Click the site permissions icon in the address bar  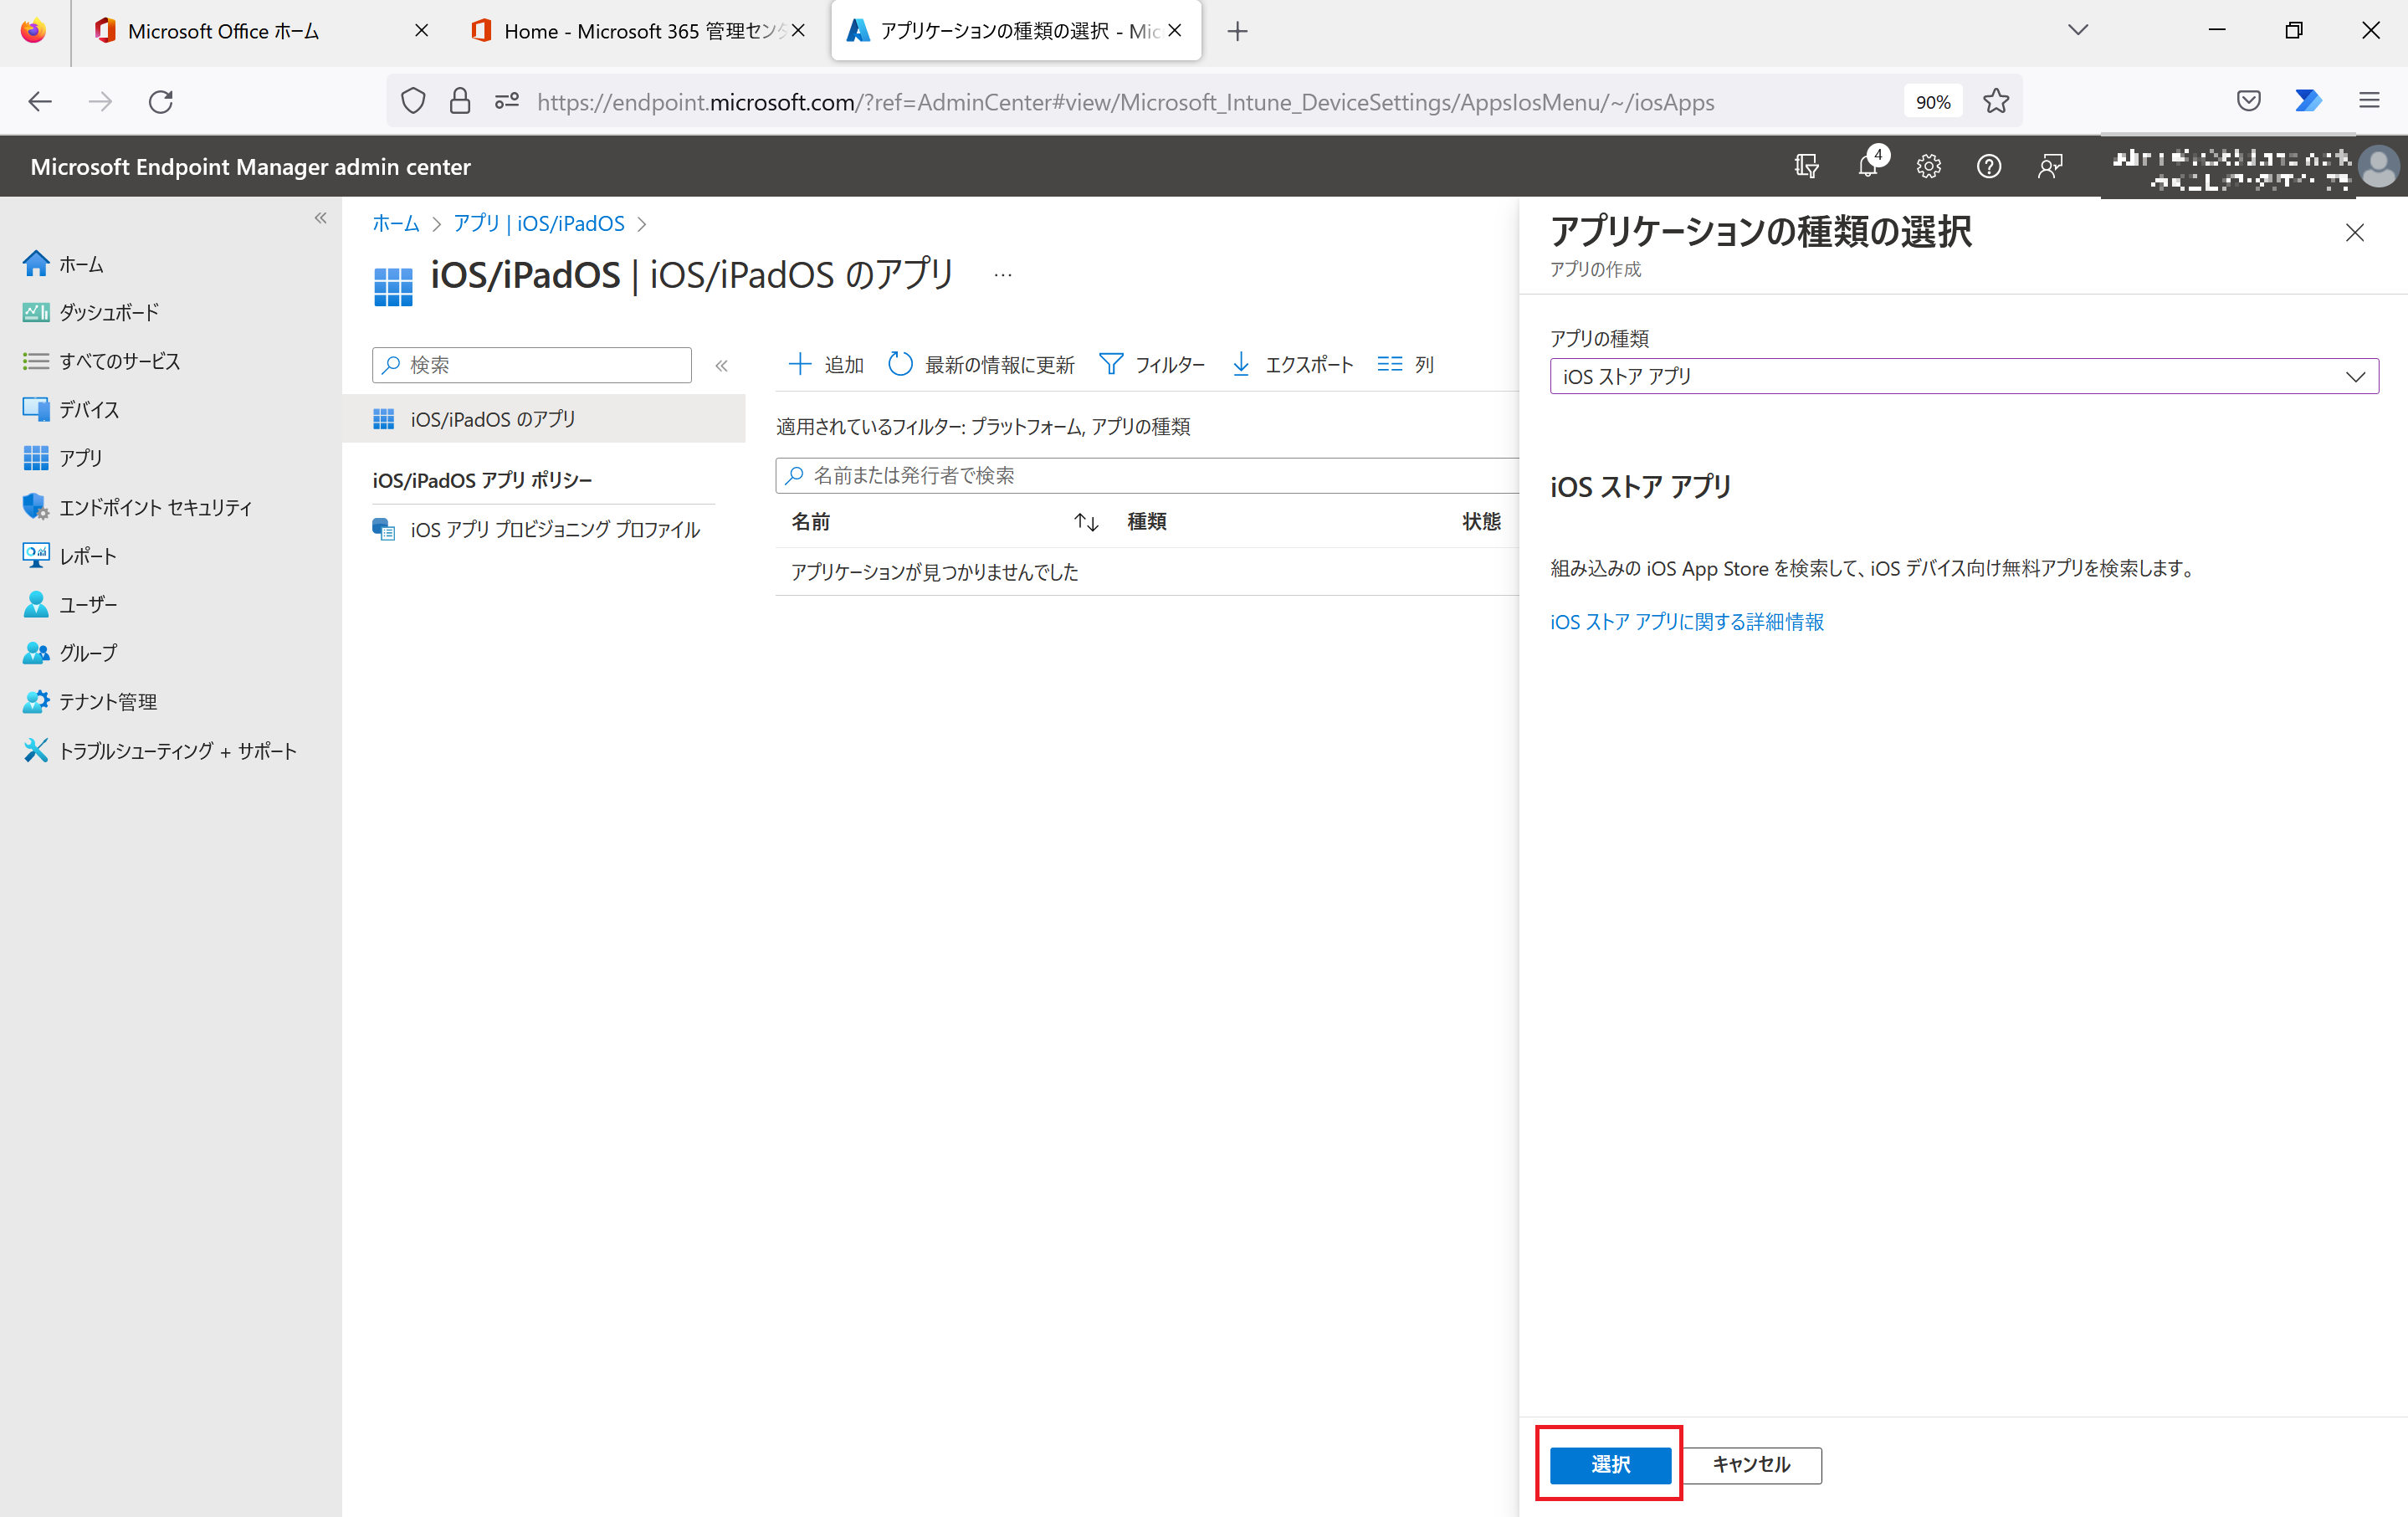tap(507, 101)
